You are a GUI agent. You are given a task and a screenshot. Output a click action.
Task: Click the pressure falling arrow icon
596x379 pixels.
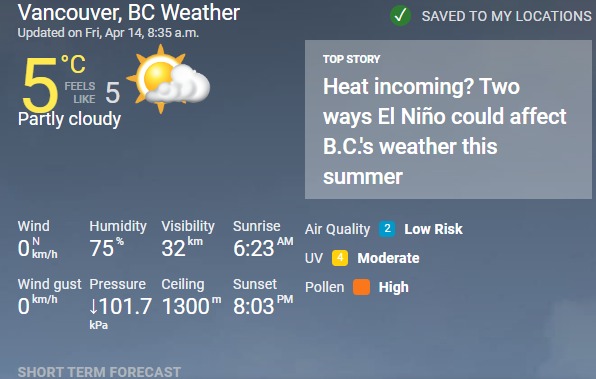[x=94, y=306]
